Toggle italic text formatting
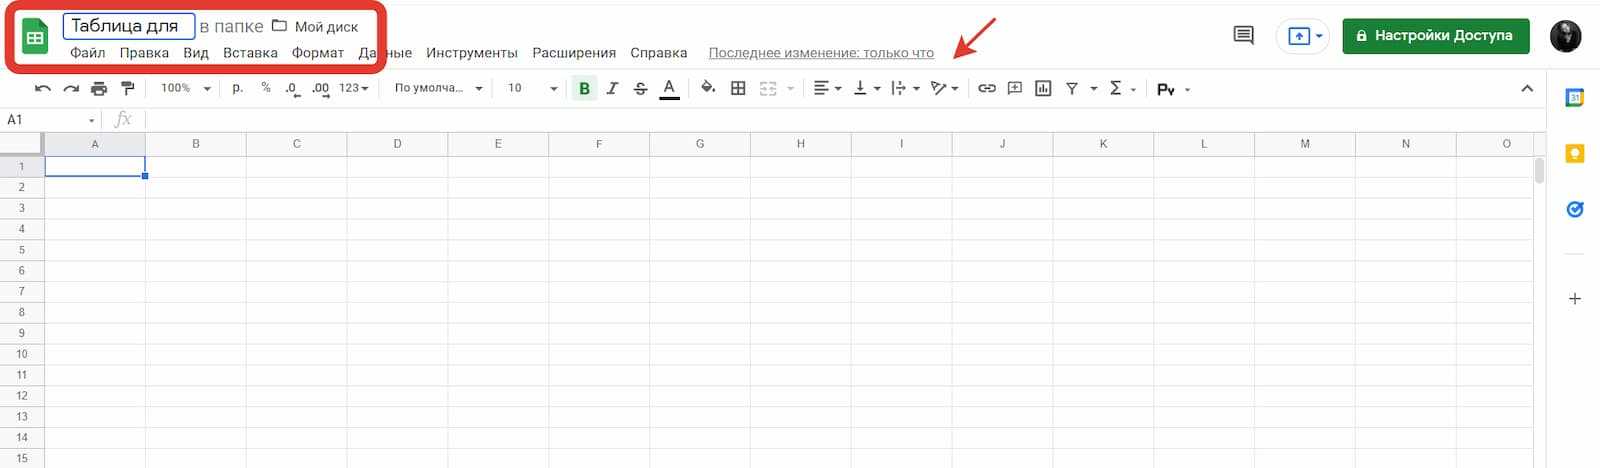 [x=612, y=89]
